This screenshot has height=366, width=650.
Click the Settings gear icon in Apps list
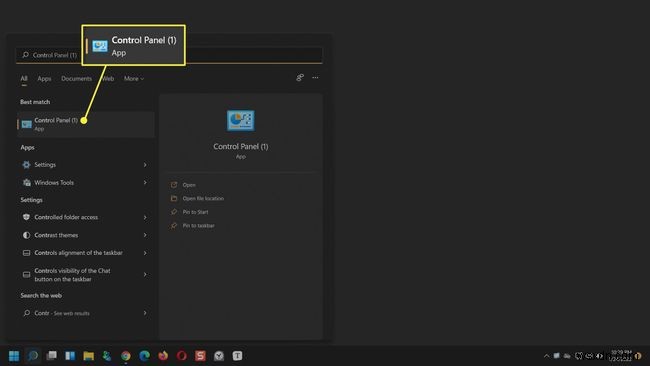coord(27,165)
